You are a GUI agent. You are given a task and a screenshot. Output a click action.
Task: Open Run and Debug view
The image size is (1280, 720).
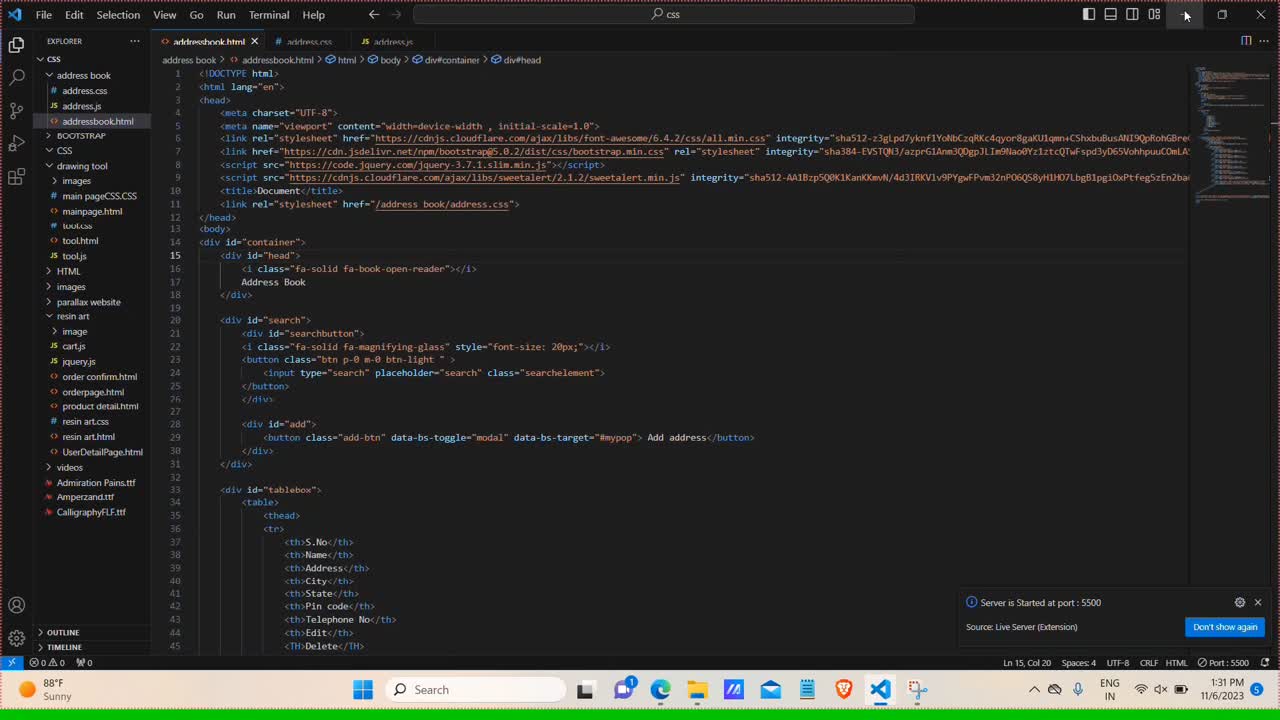(x=16, y=143)
